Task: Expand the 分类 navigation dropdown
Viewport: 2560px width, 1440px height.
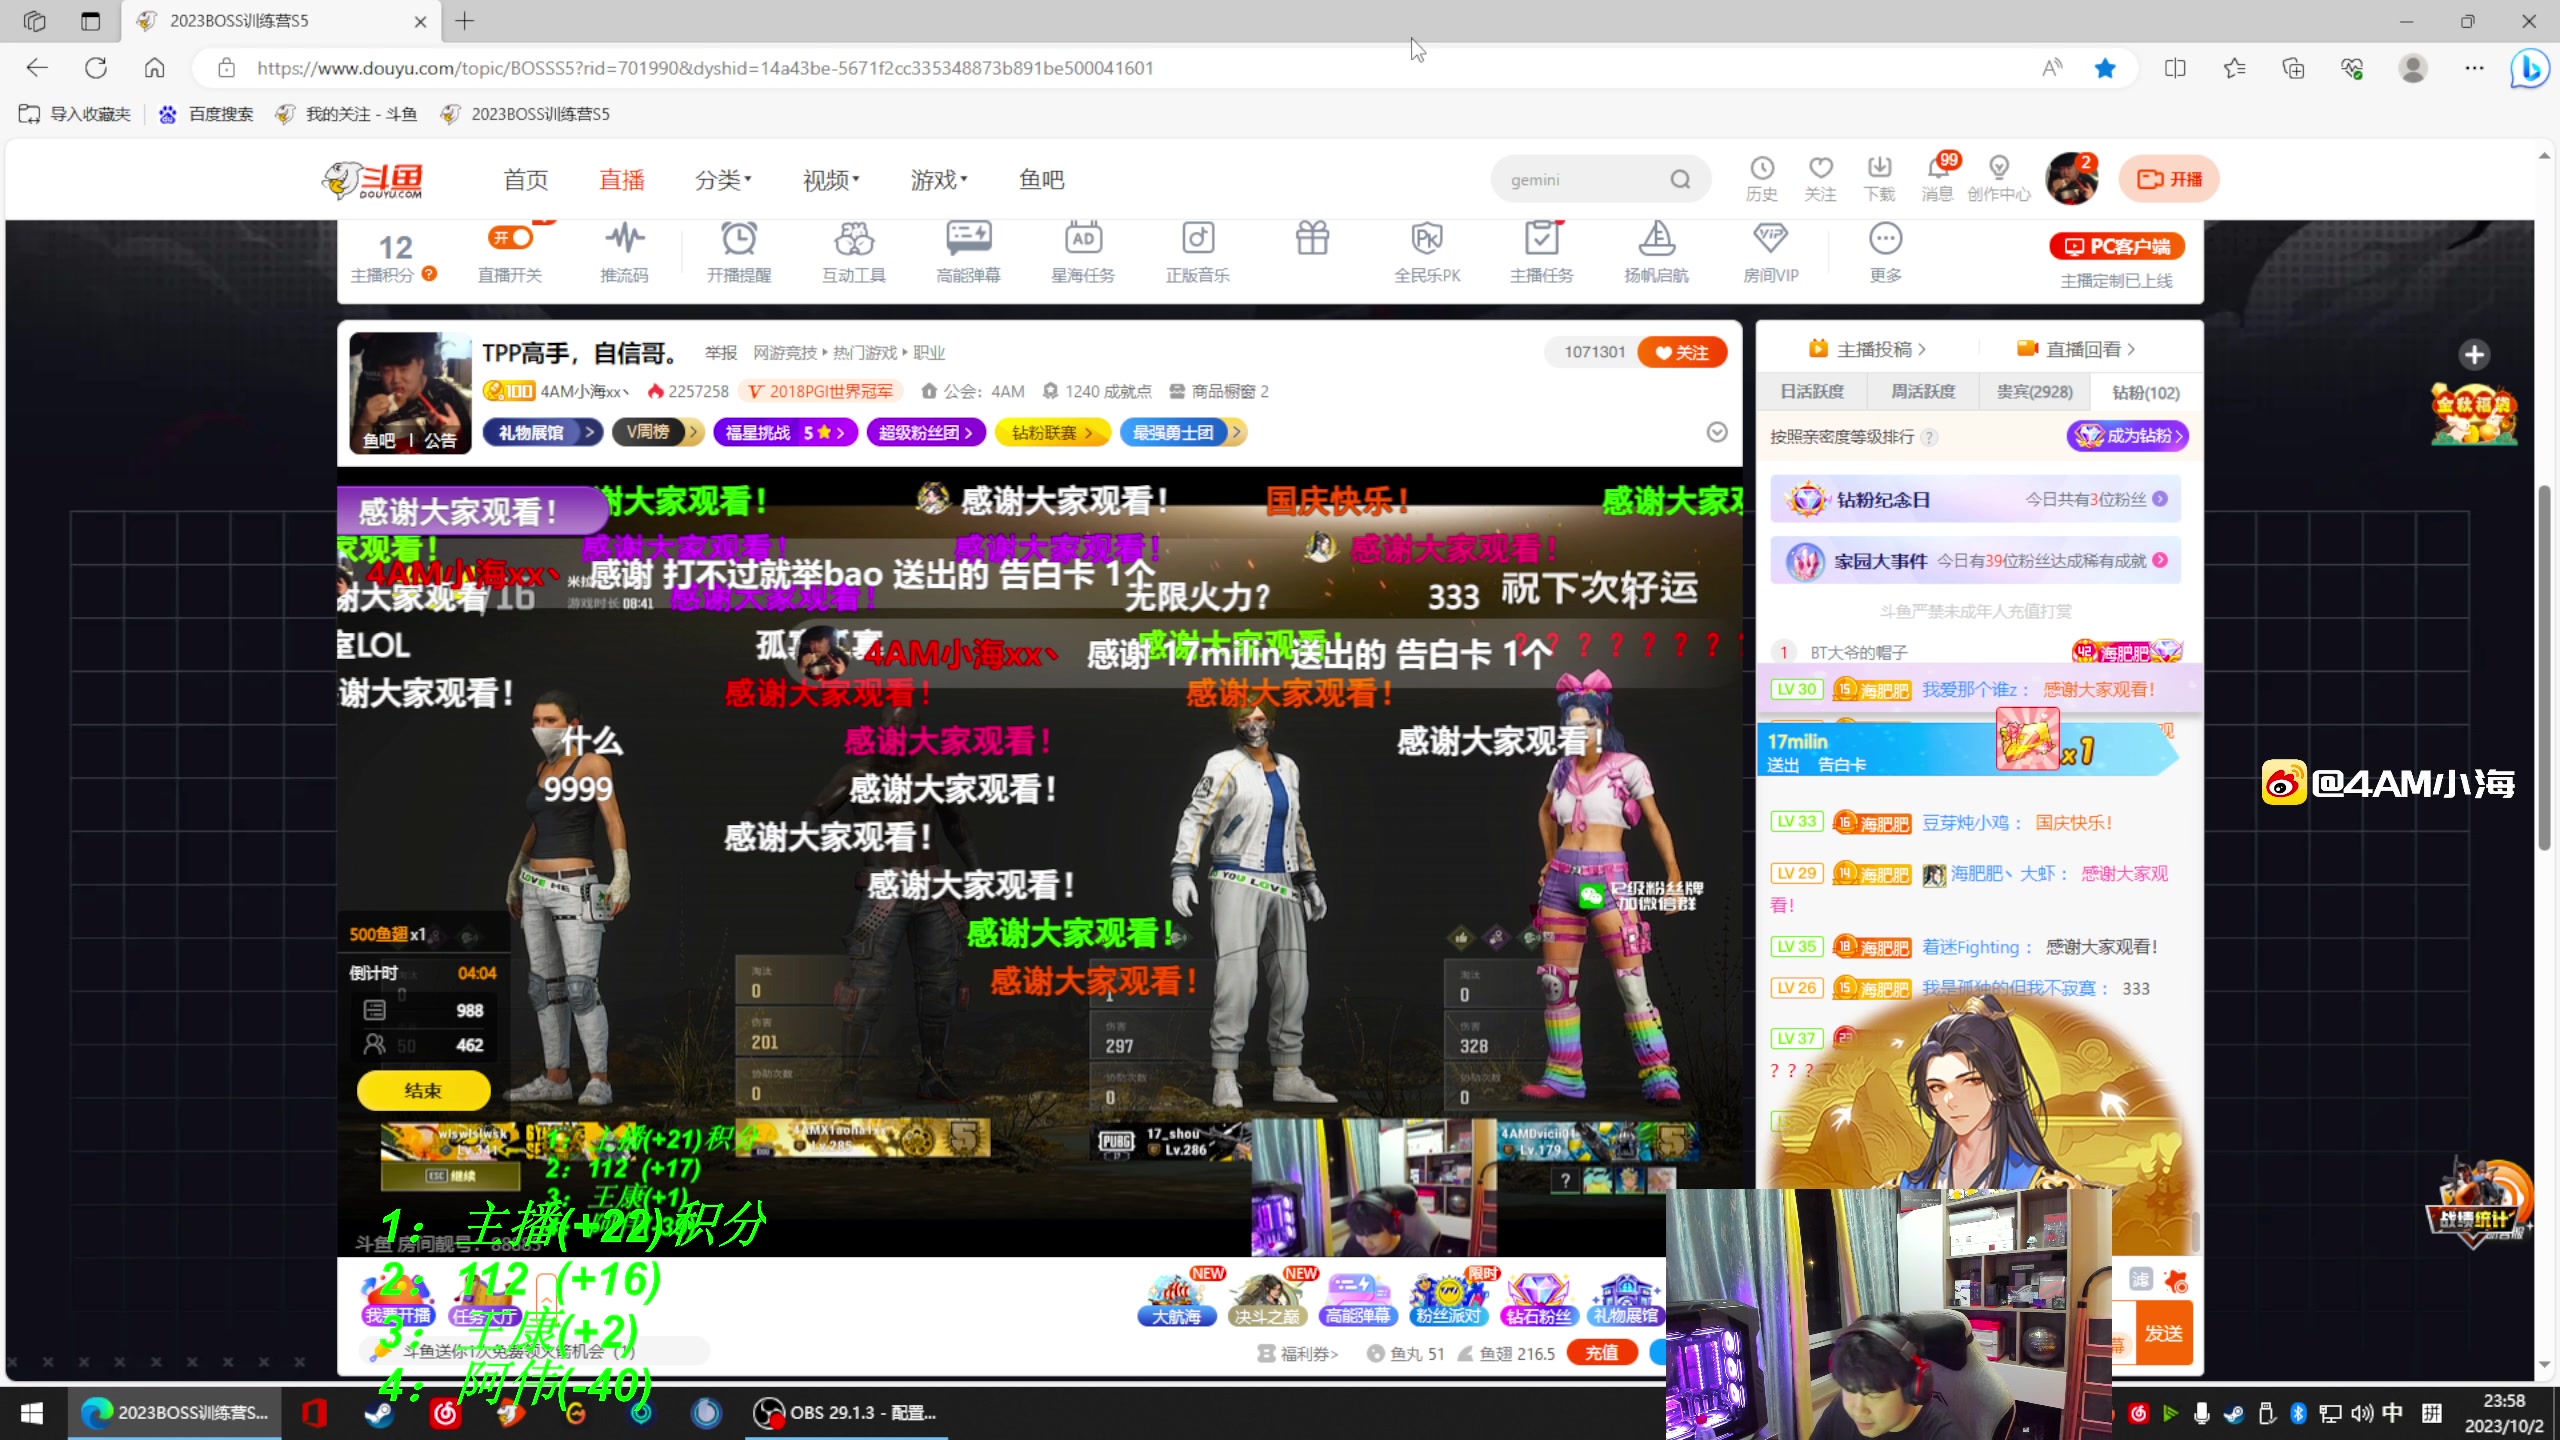Action: tap(723, 180)
